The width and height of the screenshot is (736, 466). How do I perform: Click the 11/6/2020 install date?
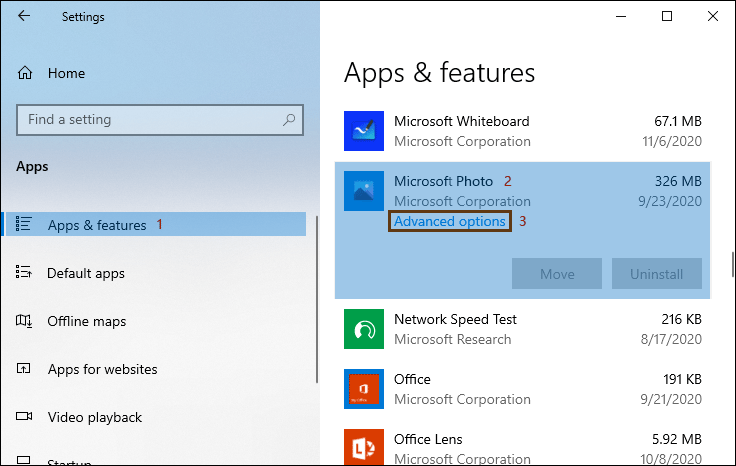[x=672, y=142]
